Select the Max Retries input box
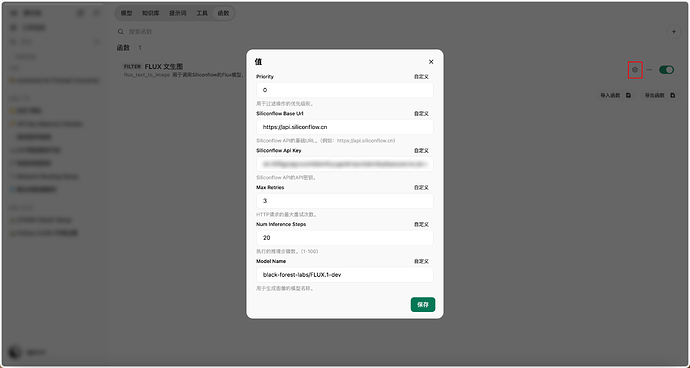 345,201
